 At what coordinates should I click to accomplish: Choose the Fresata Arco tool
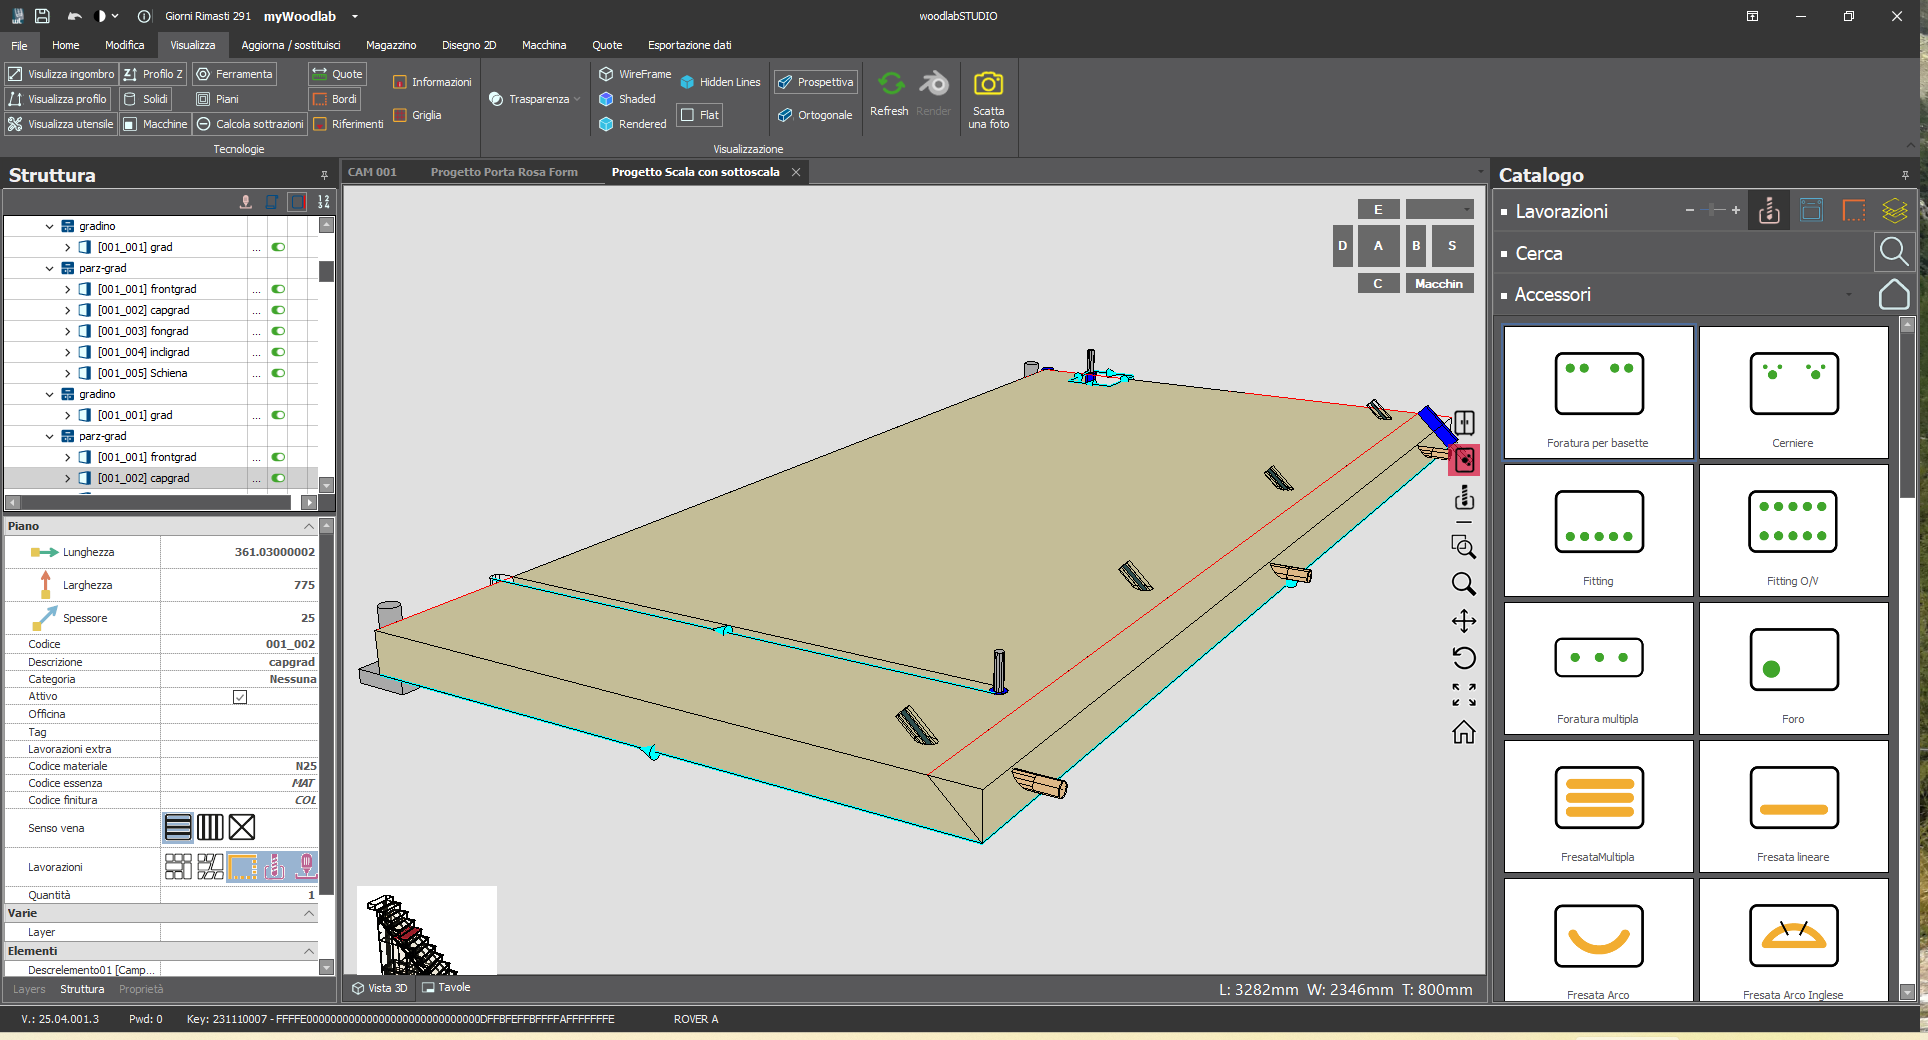(x=1596, y=938)
